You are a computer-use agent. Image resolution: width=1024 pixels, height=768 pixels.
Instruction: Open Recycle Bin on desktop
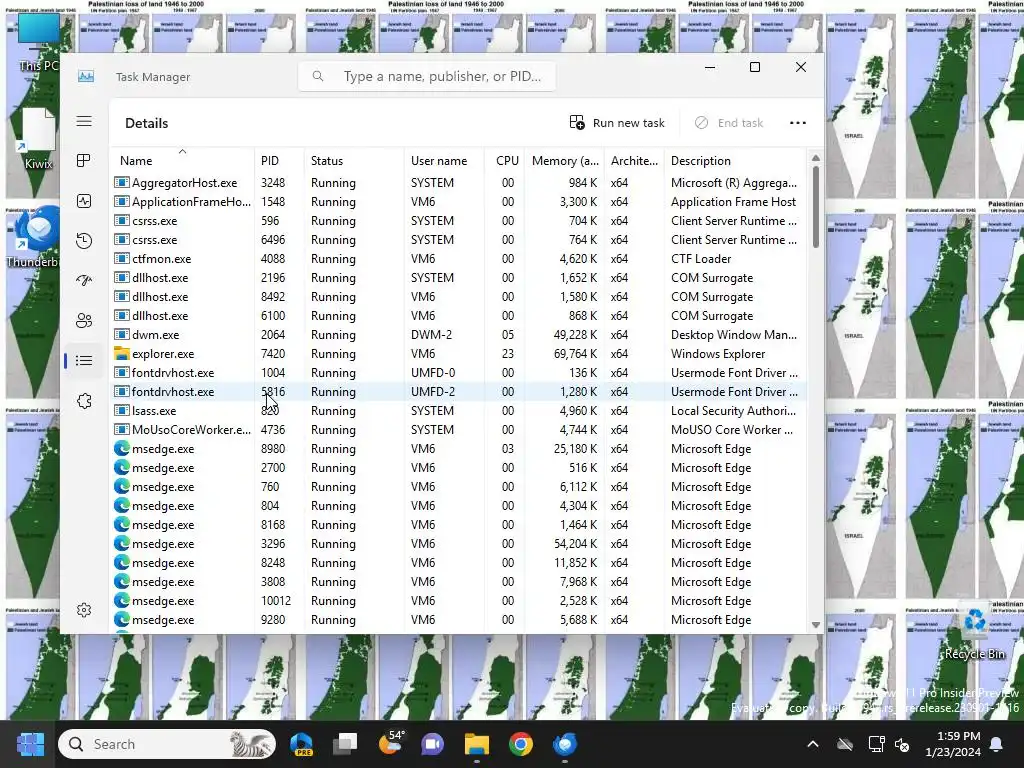coord(974,630)
